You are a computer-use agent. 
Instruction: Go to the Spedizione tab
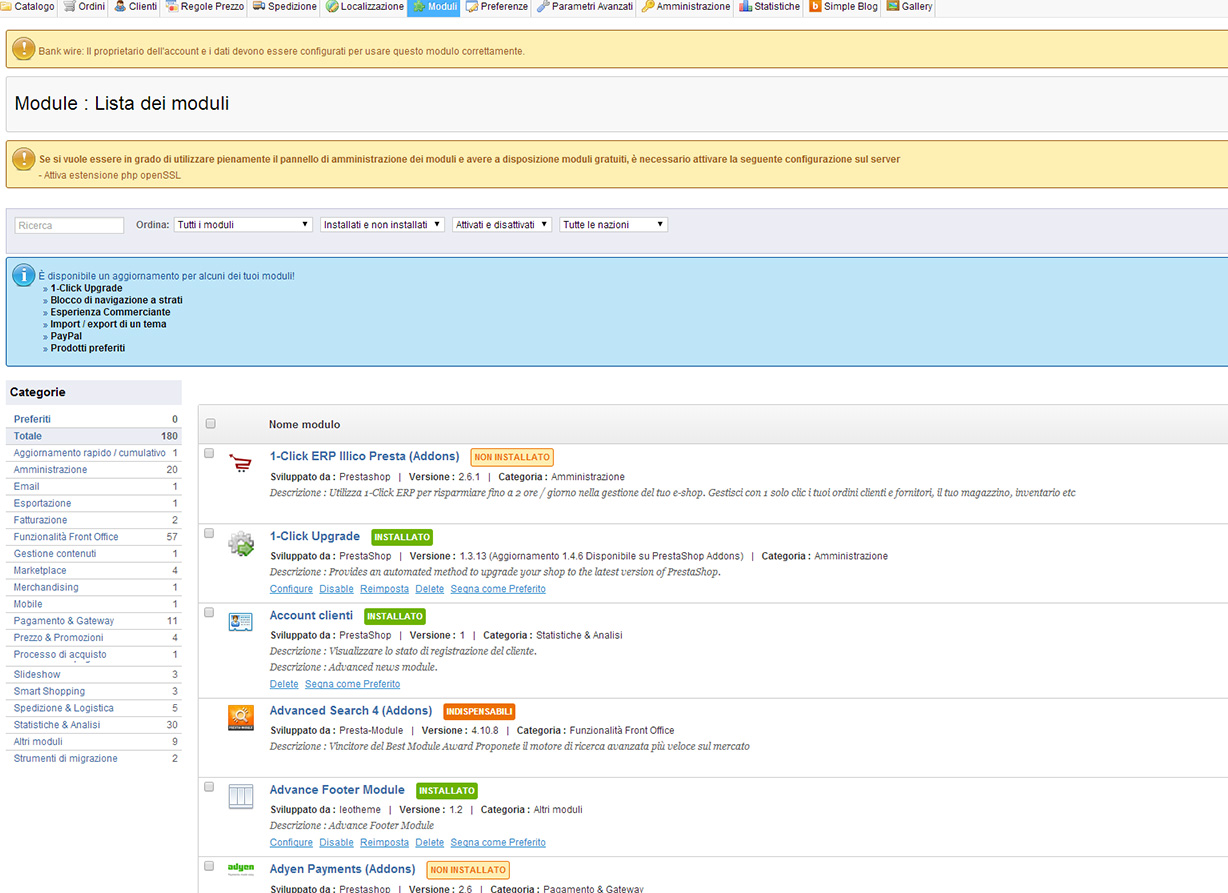[x=285, y=7]
